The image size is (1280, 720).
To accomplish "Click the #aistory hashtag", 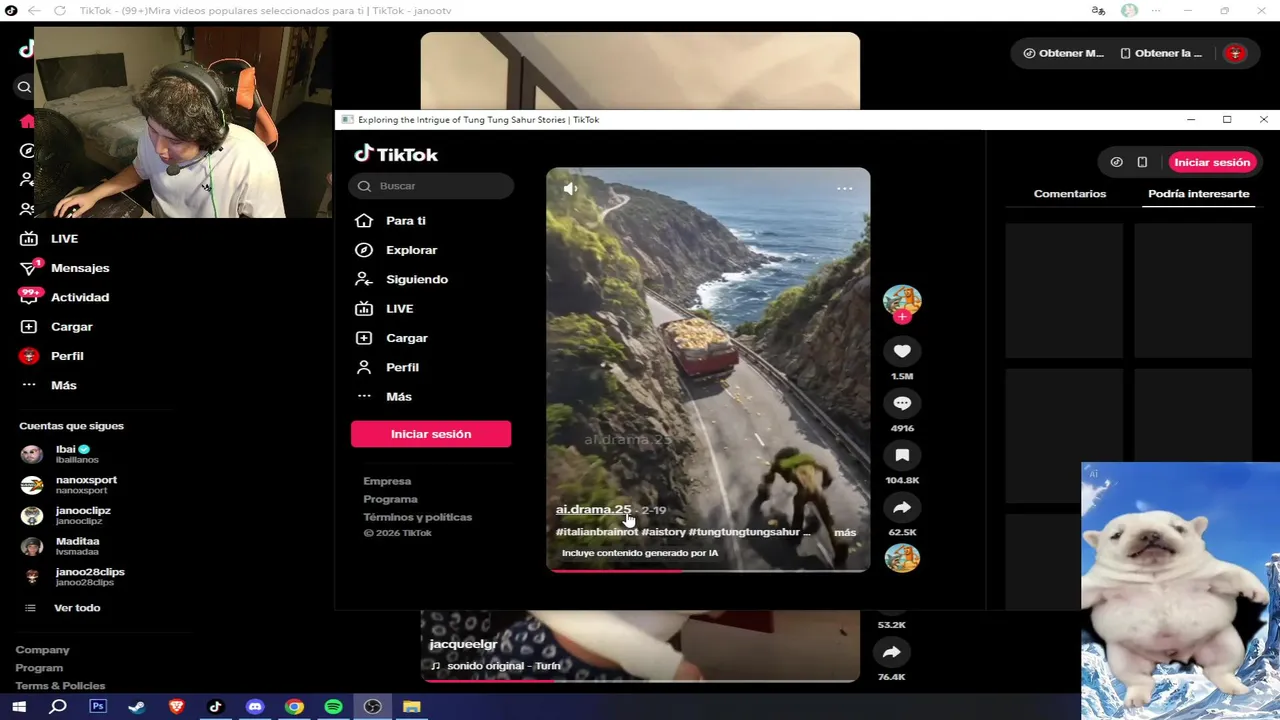I will pyautogui.click(x=663, y=532).
